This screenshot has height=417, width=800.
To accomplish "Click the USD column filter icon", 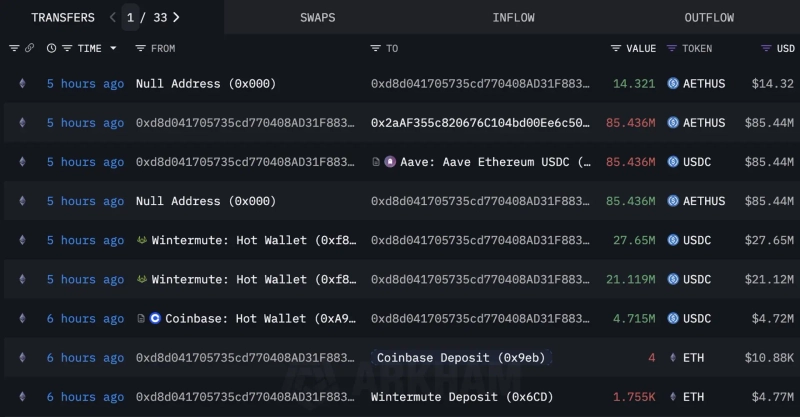I will click(765, 48).
